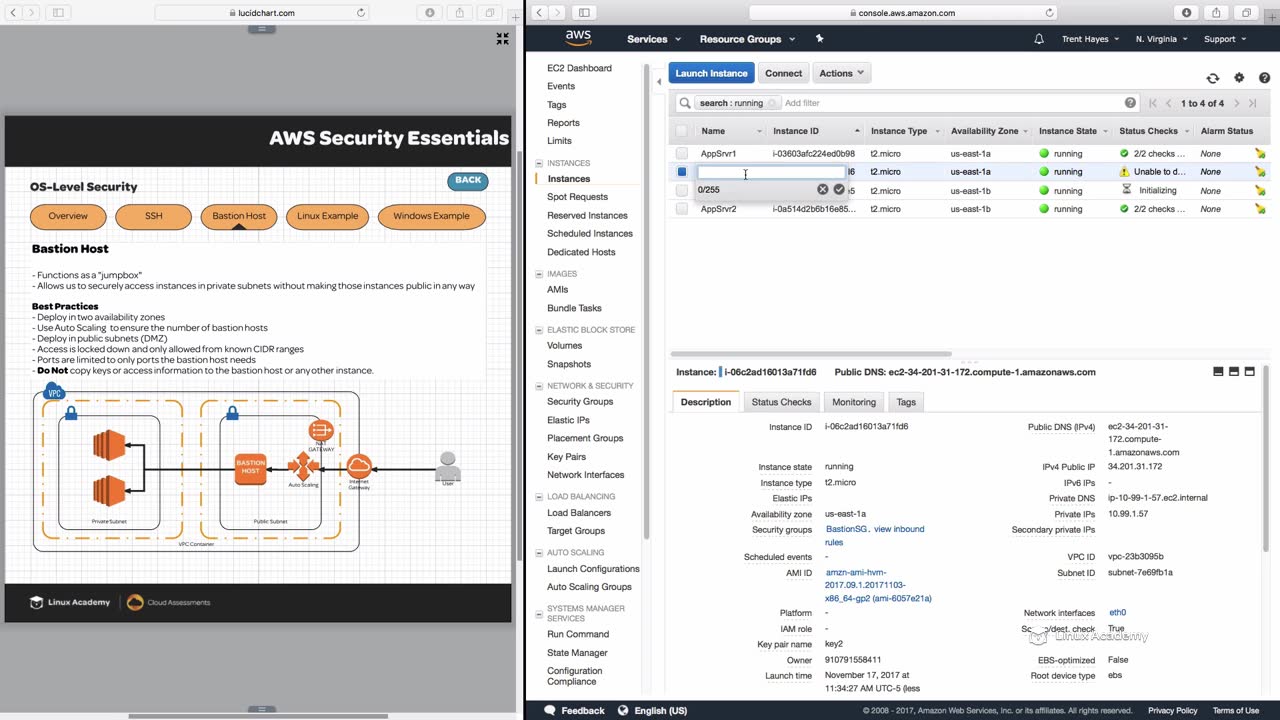Click the Share icon in AWS Safari window
Screen dimensions: 1280x720
point(1216,13)
